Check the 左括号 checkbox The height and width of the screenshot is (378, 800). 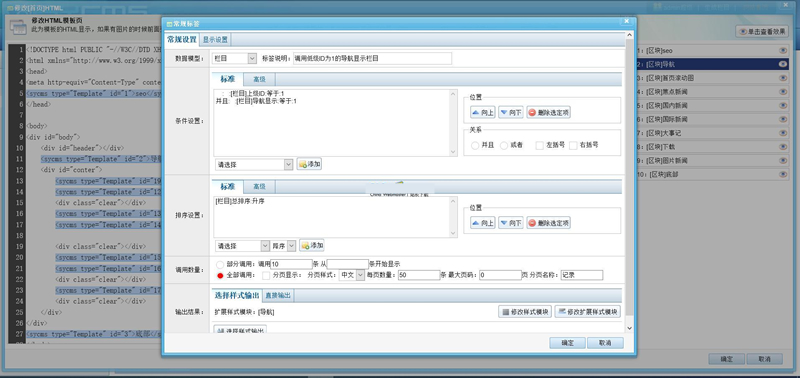[539, 145]
